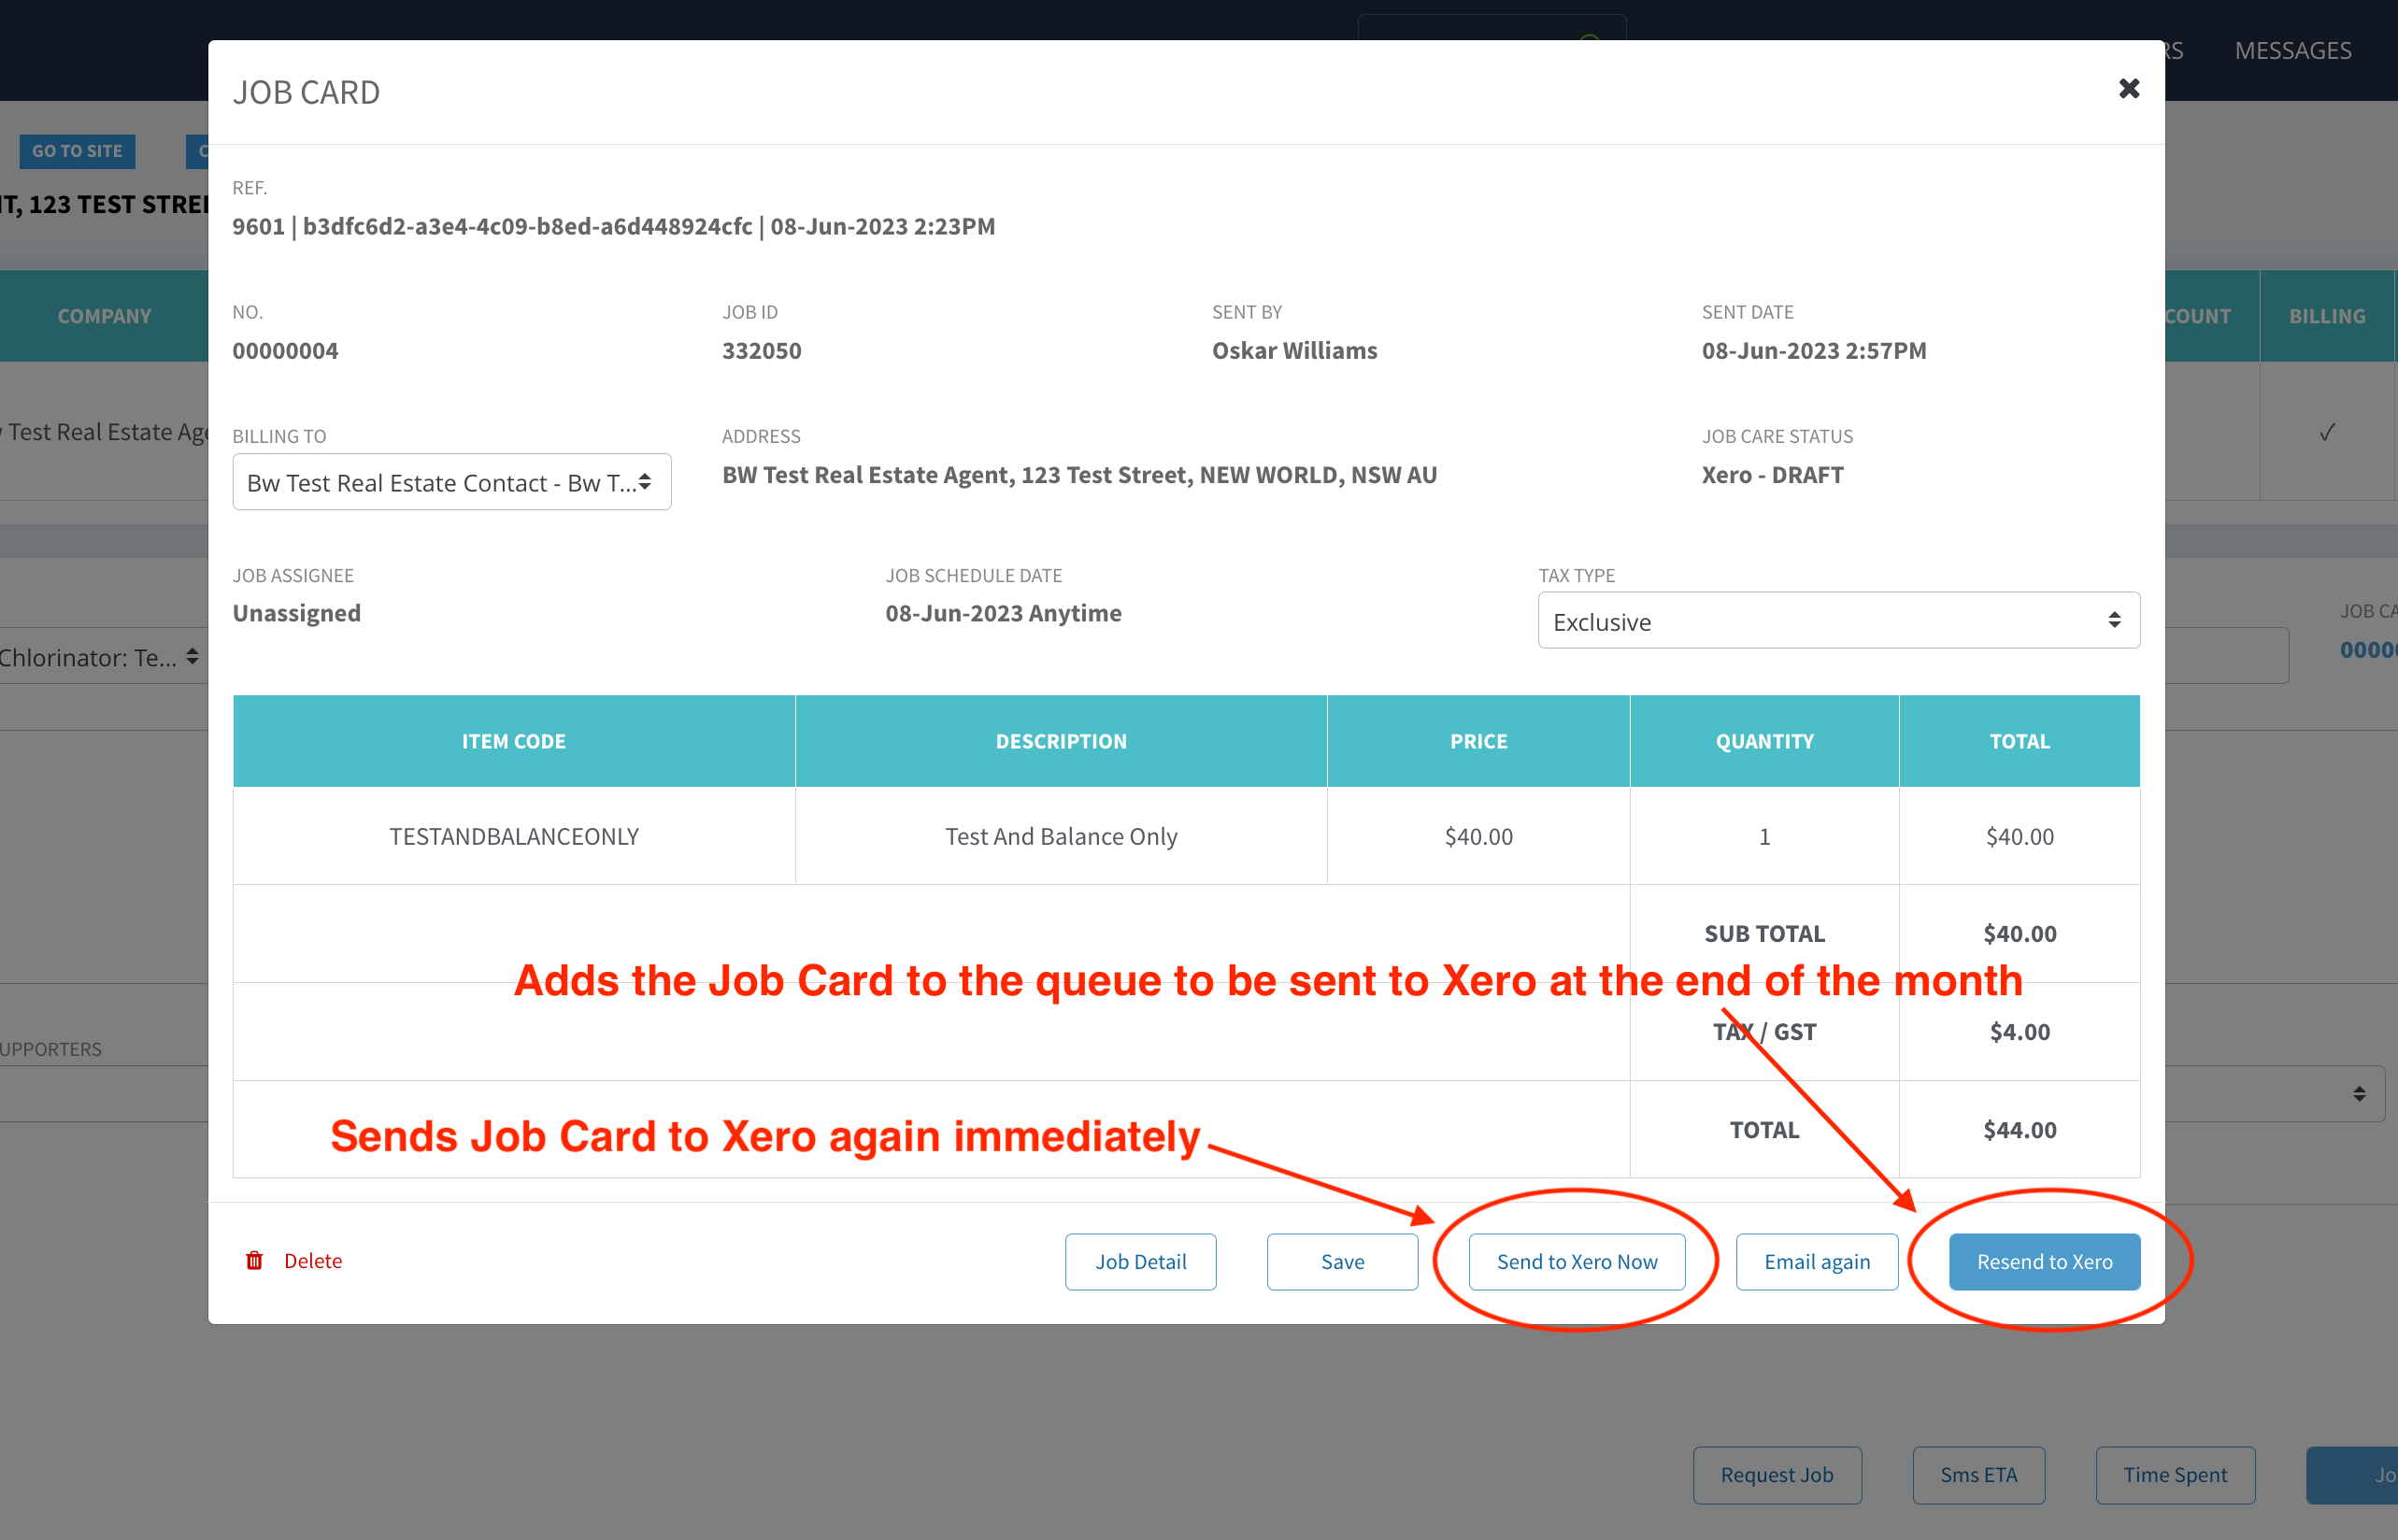Click the Go To Site button
The image size is (2398, 1540).
tap(77, 151)
